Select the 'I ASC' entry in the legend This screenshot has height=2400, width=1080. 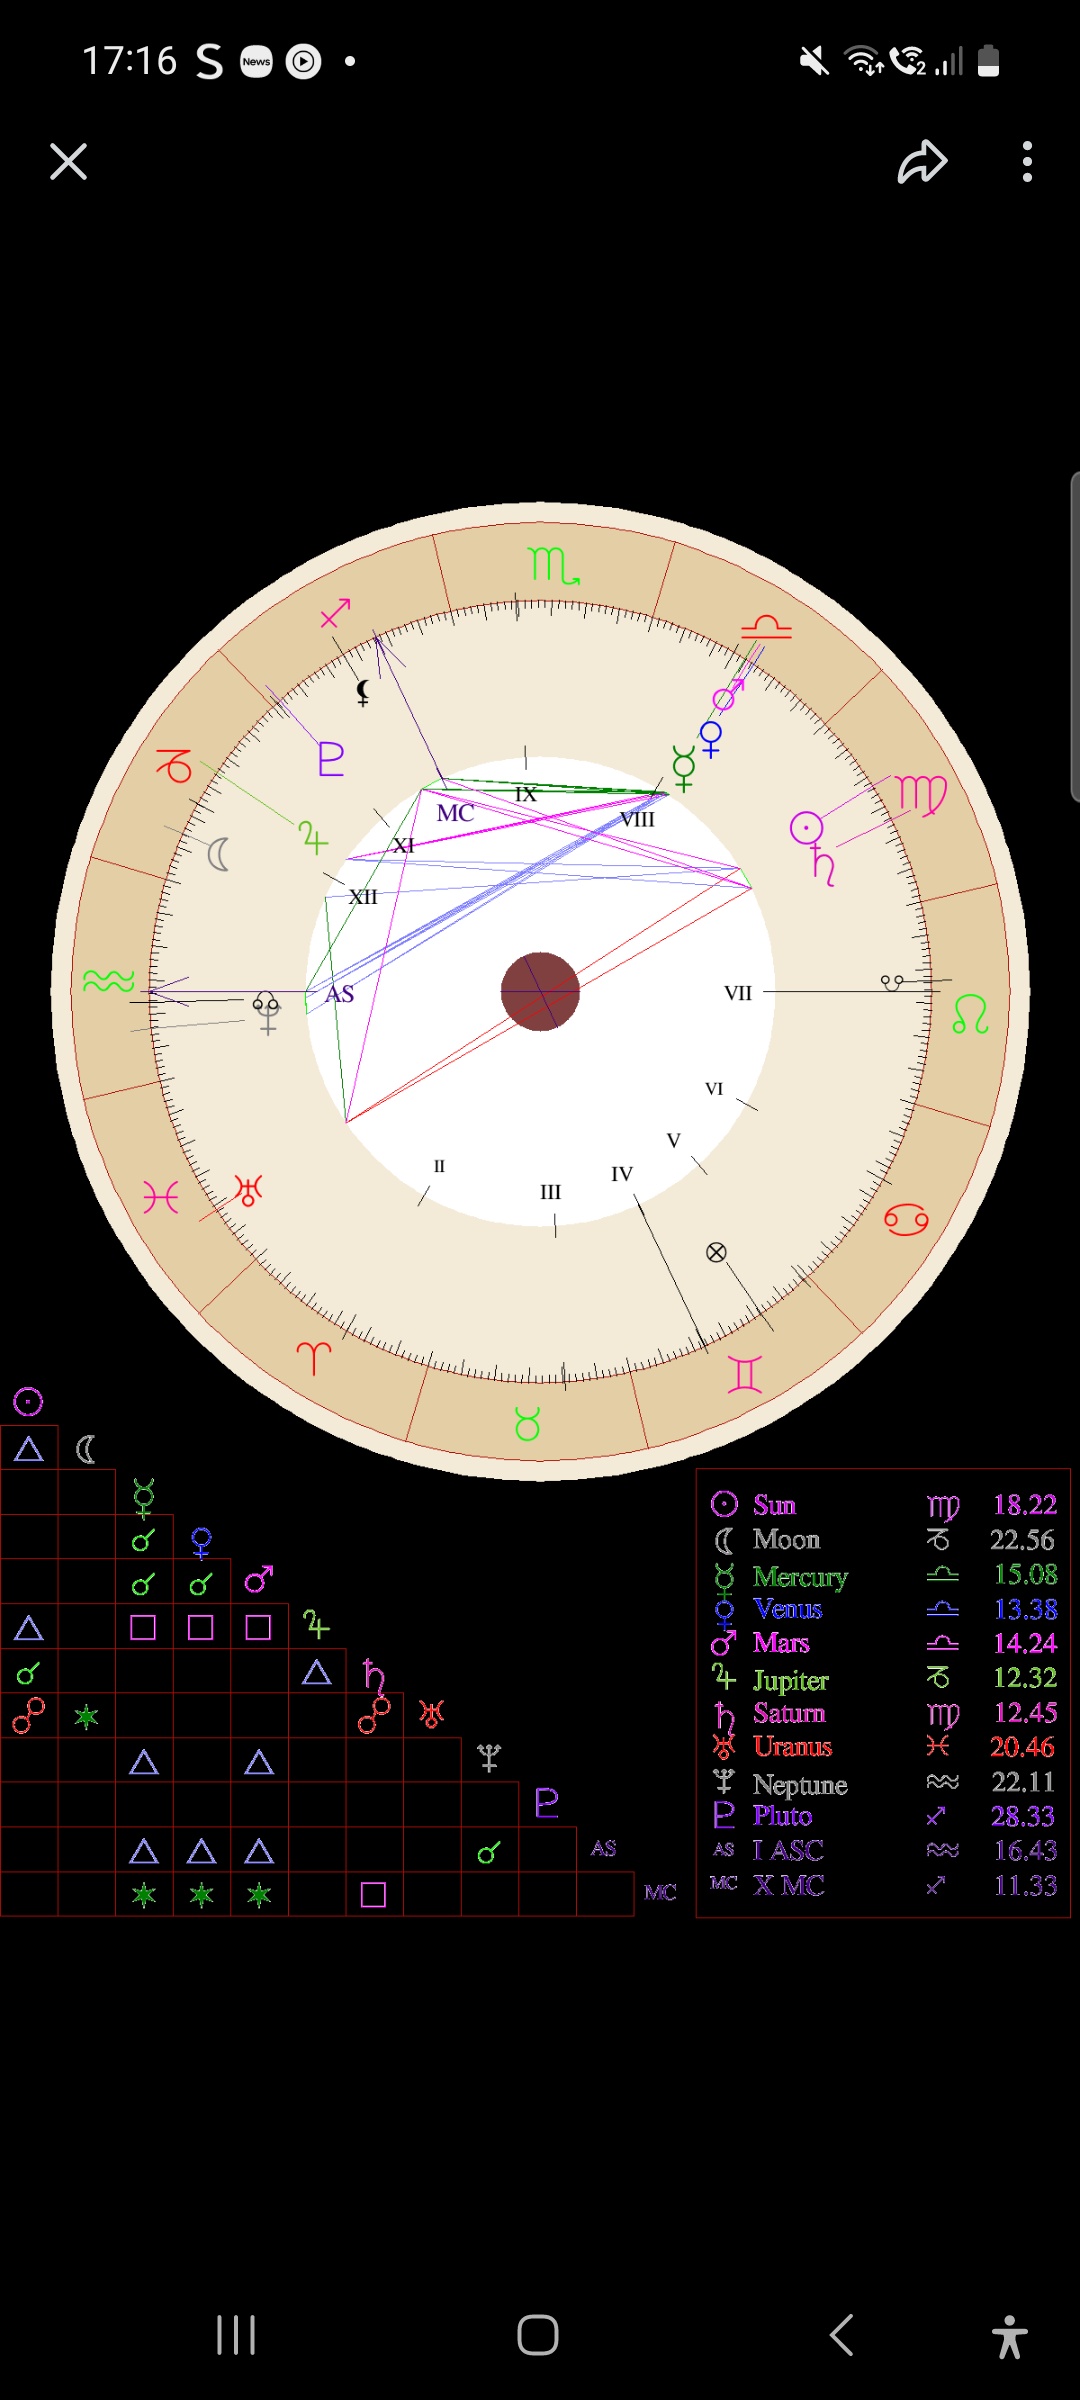788,1851
